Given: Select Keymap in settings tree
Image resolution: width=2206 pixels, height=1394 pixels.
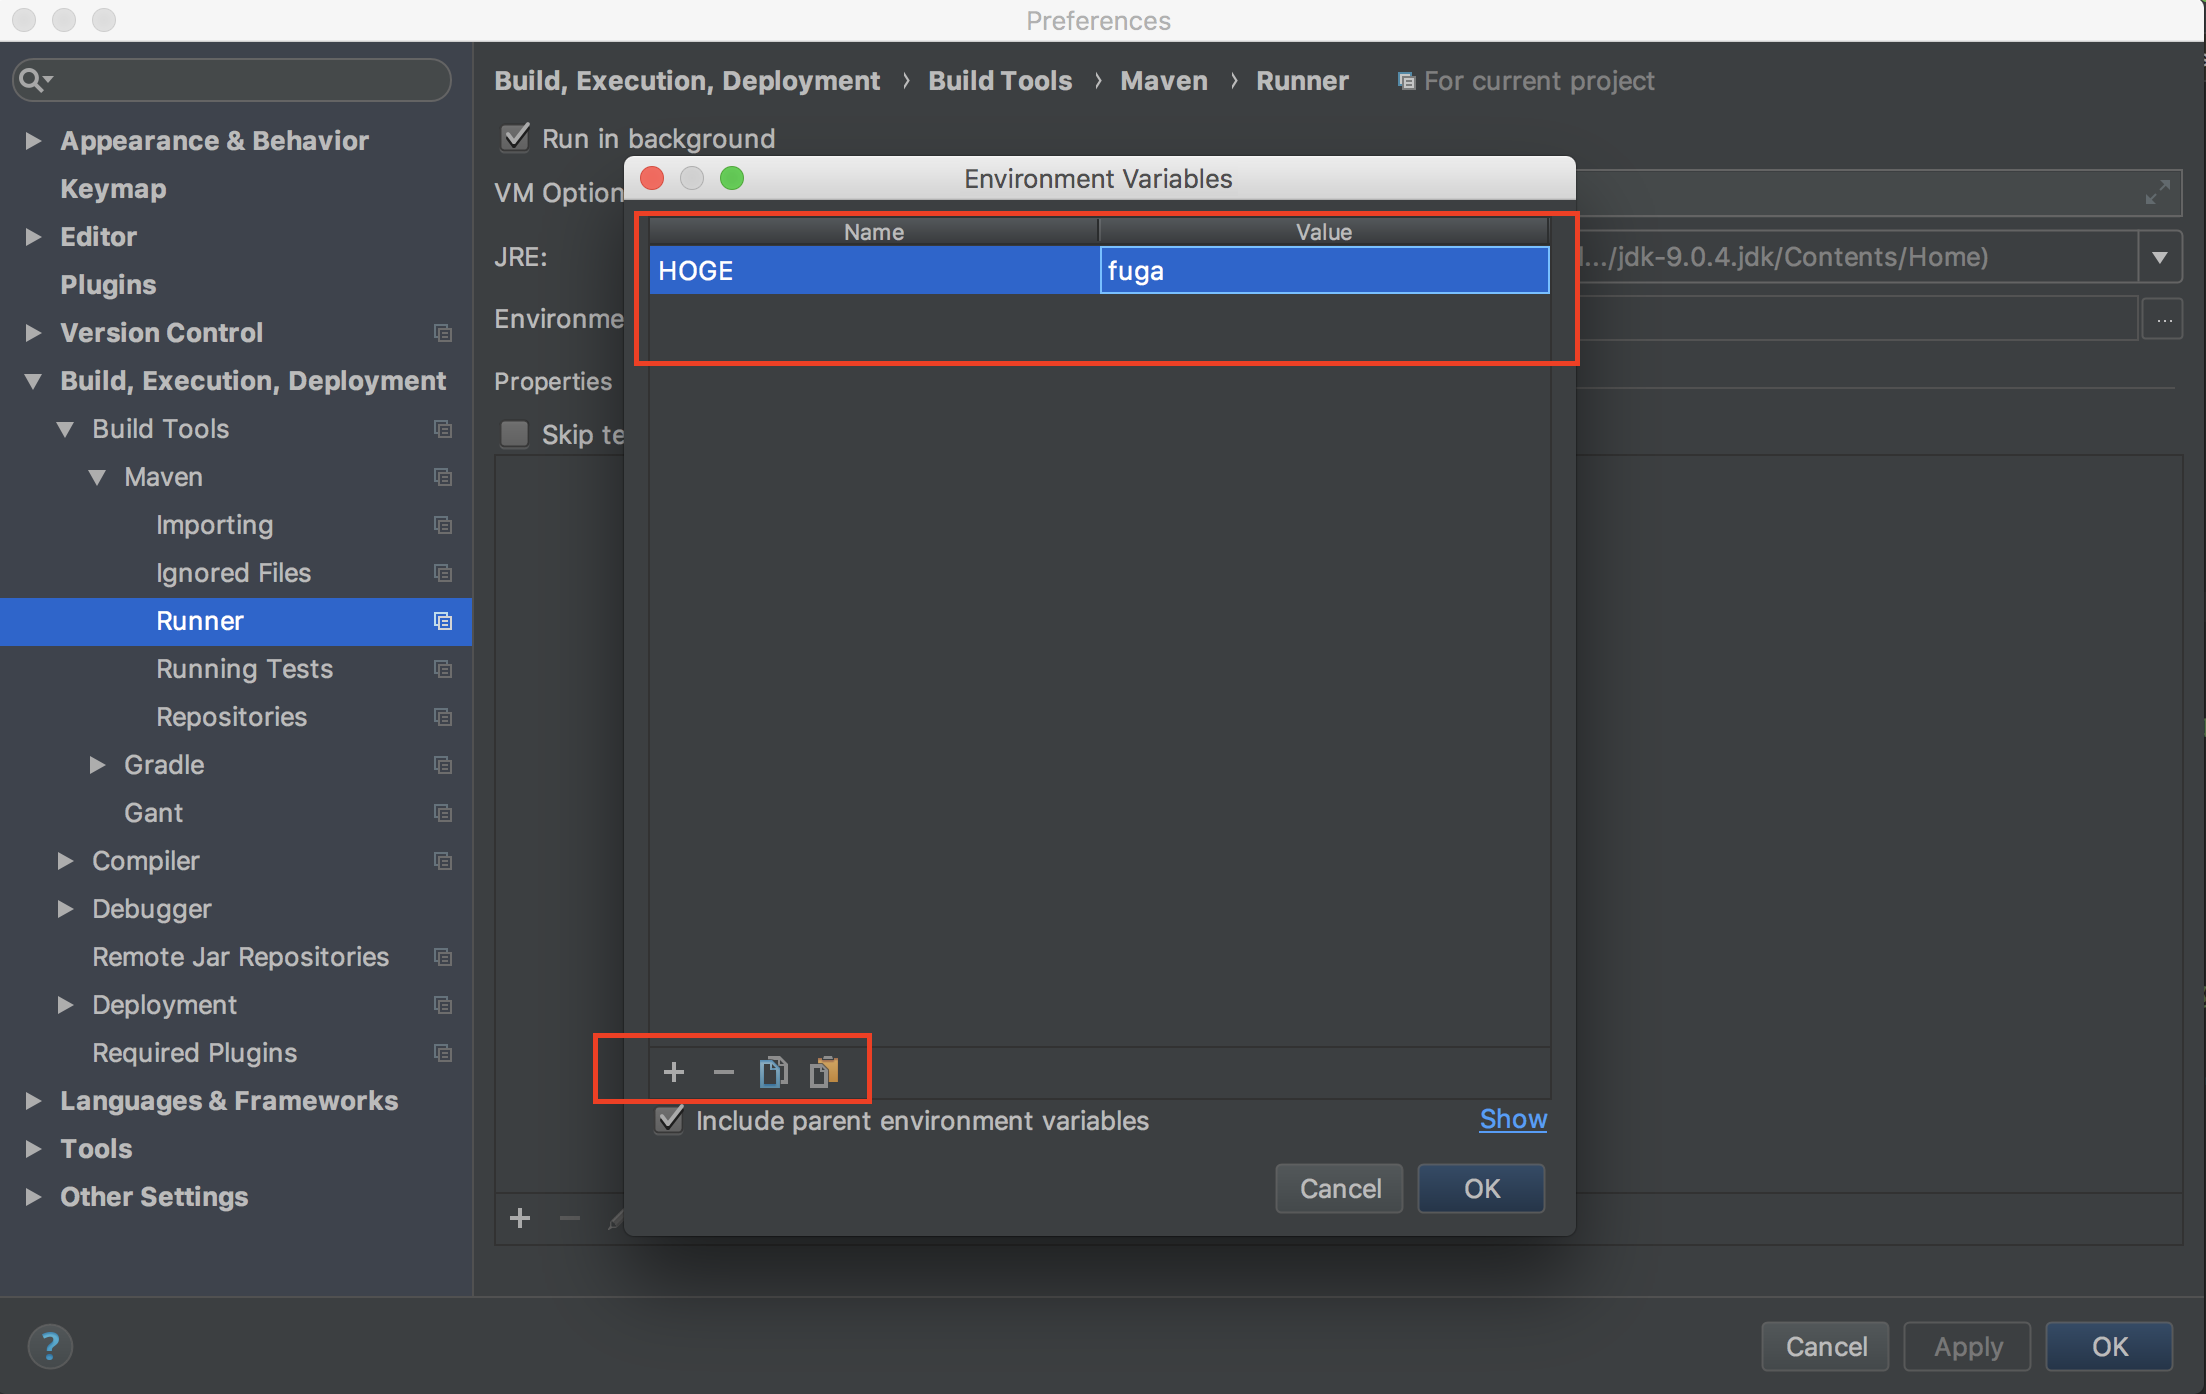Looking at the screenshot, I should point(113,189).
